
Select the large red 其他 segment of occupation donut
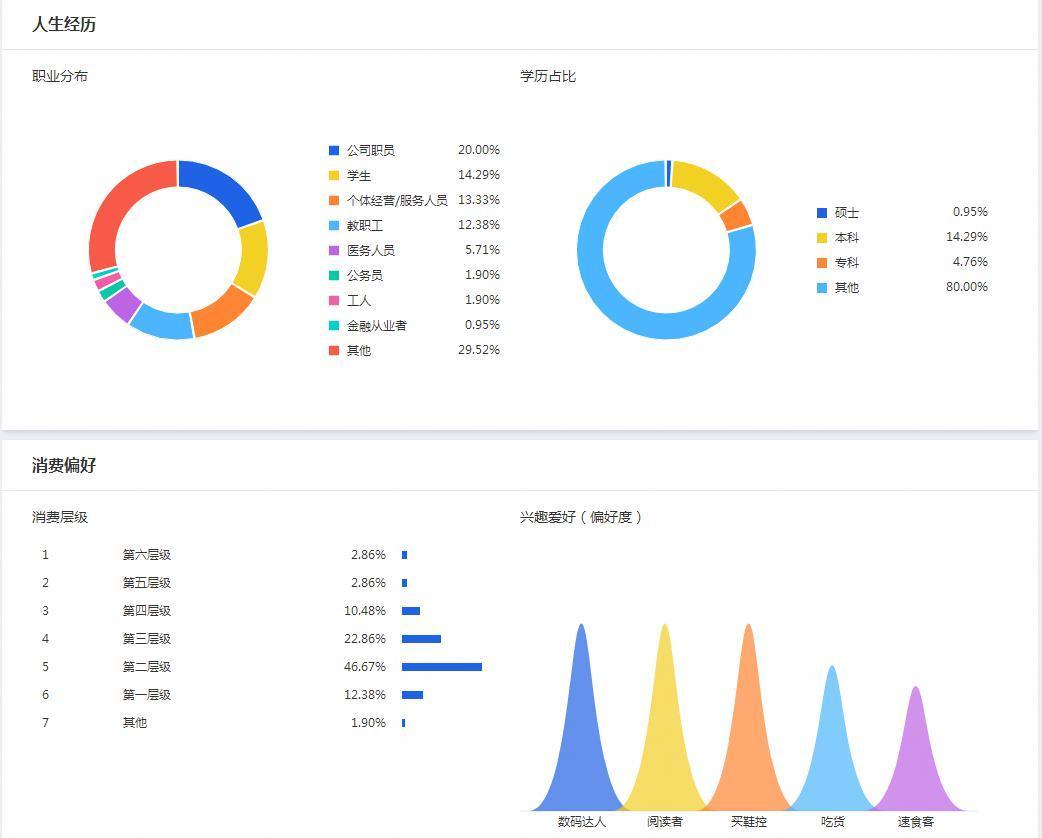pyautogui.click(x=115, y=210)
